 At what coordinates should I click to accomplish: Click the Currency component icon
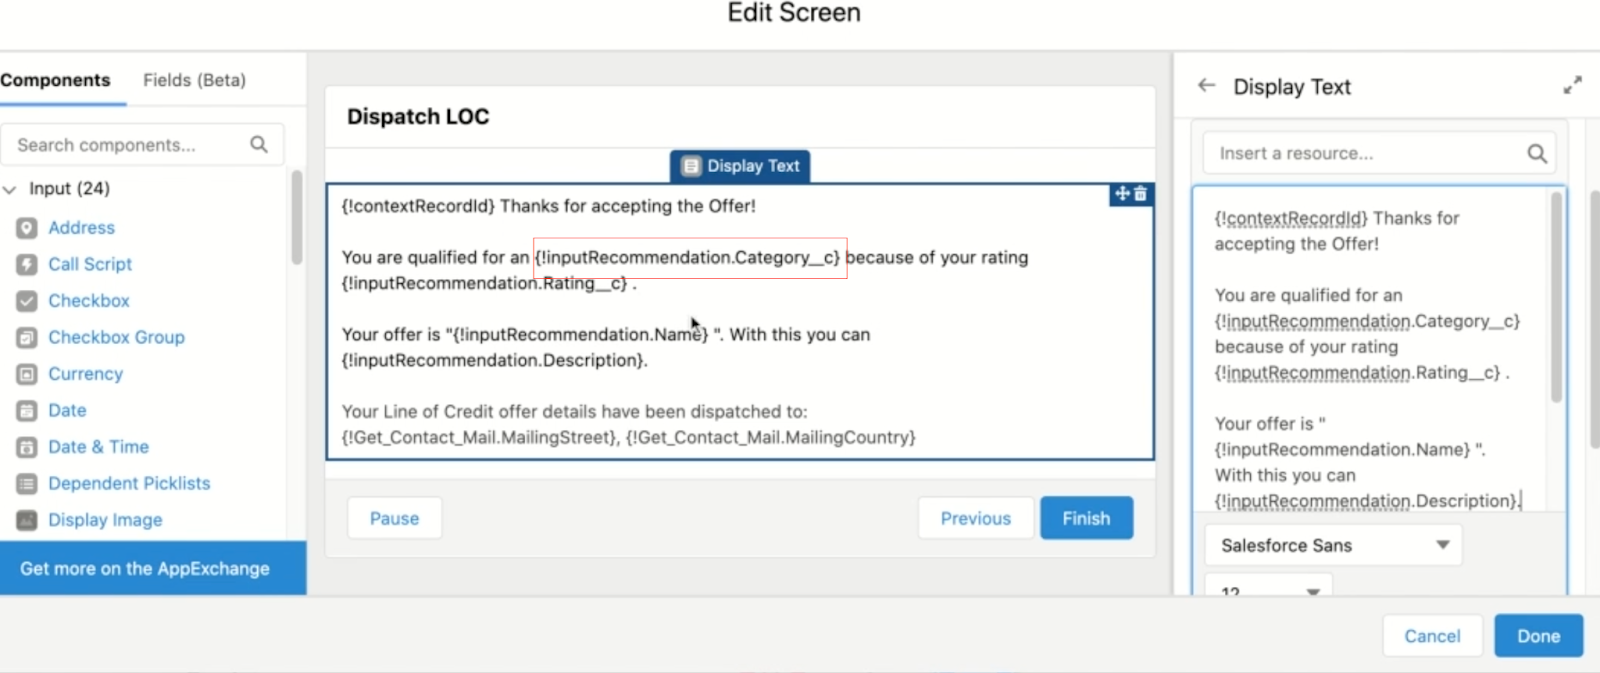(x=27, y=374)
